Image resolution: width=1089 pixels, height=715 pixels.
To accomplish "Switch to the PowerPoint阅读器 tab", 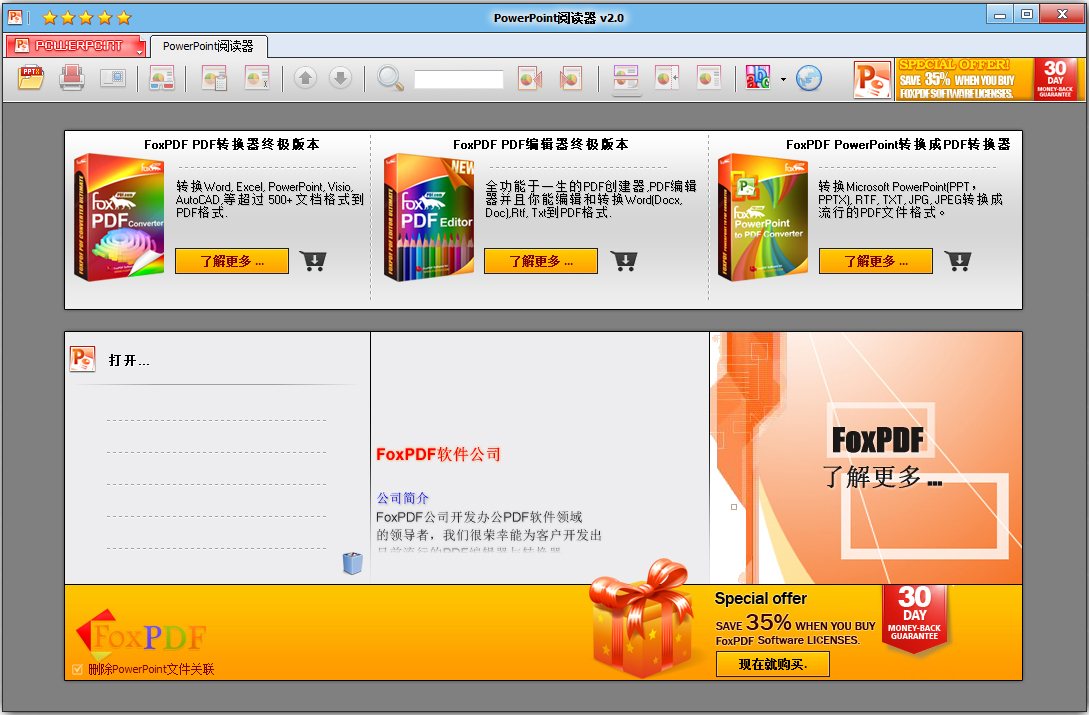I will point(208,46).
